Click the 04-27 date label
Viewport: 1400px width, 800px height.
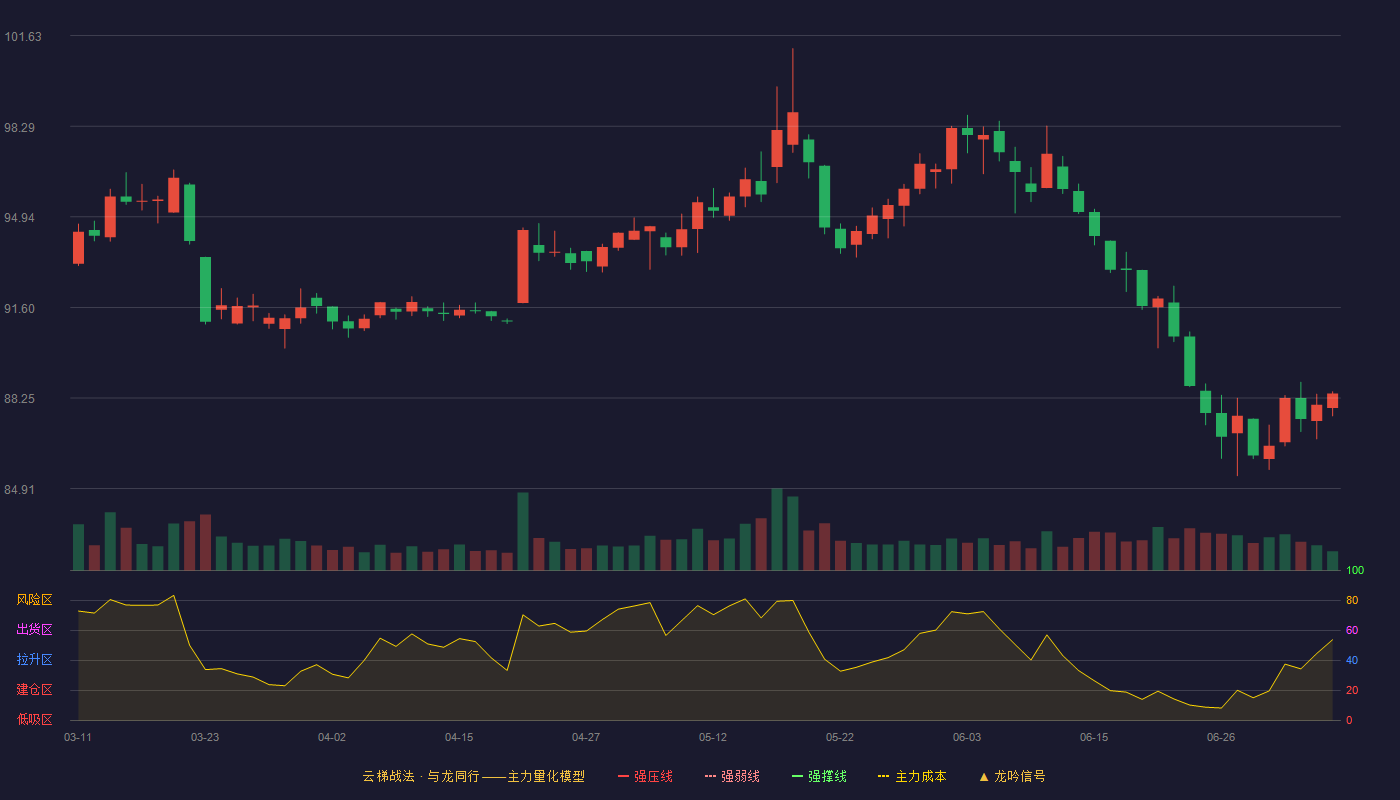click(586, 737)
